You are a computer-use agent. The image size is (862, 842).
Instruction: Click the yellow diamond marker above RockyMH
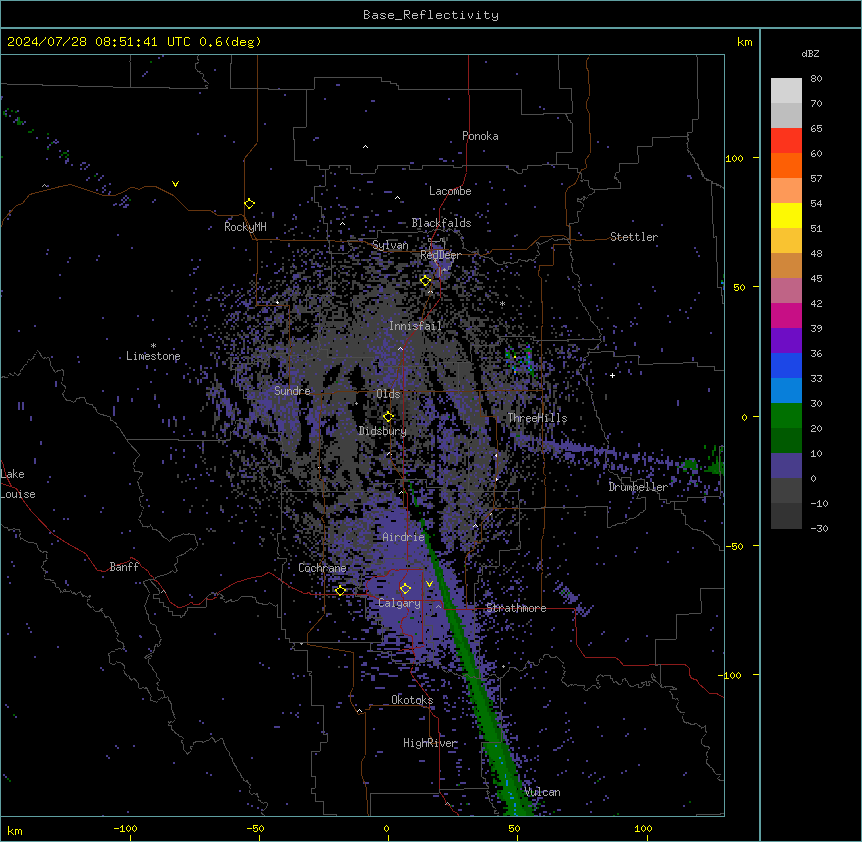(249, 204)
